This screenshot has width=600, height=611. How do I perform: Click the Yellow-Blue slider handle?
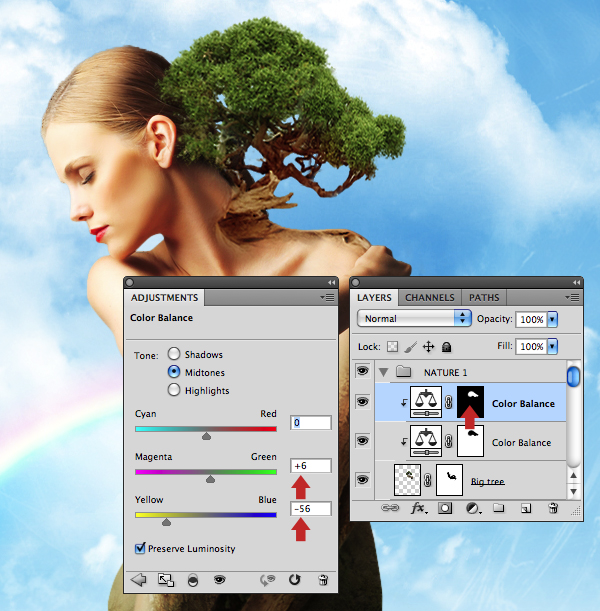(166, 521)
